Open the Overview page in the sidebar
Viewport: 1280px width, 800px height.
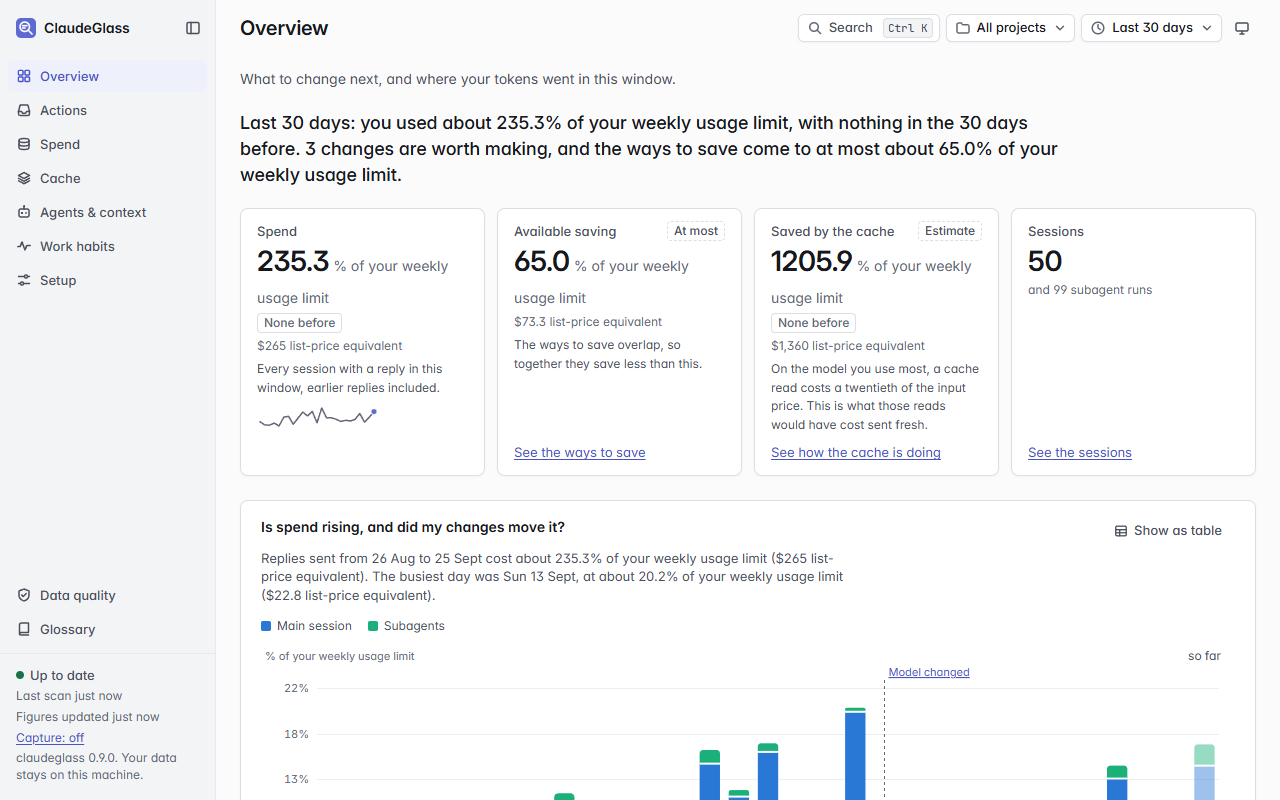108,76
